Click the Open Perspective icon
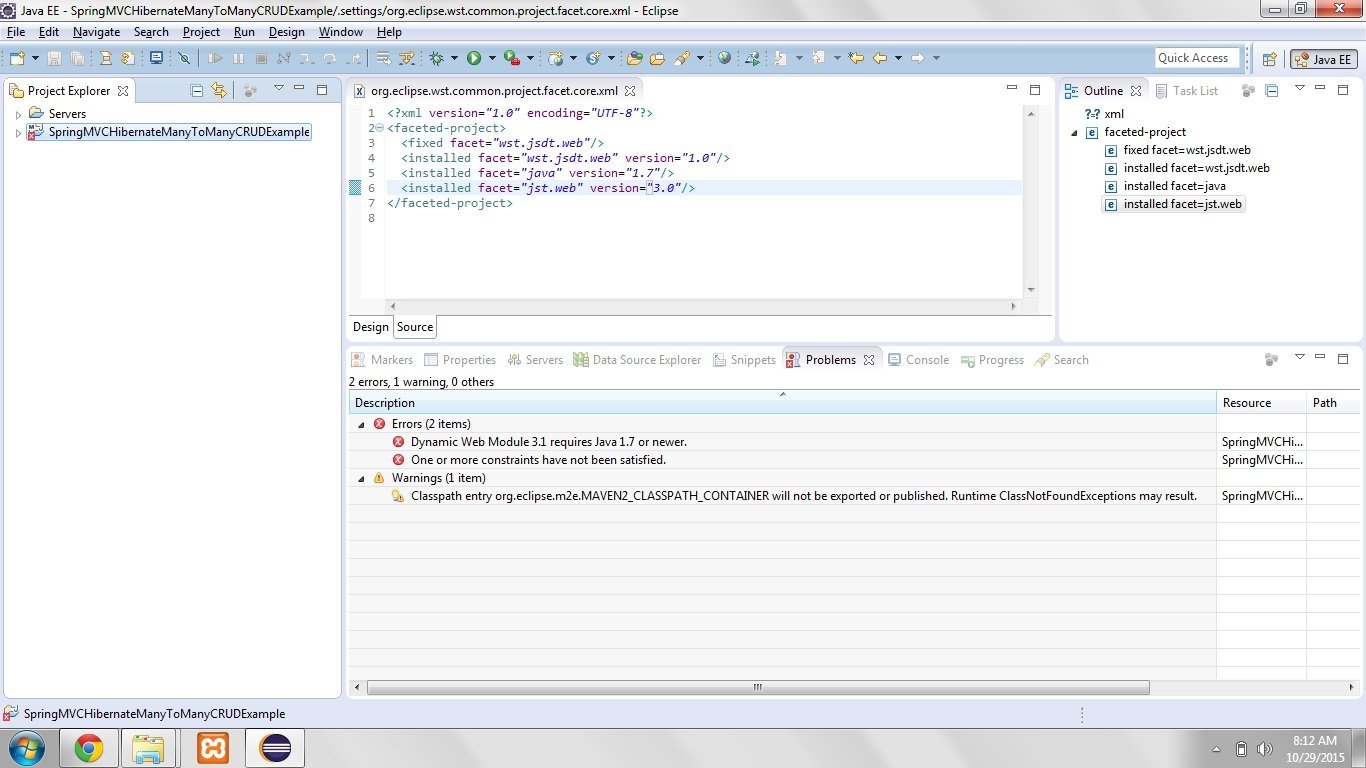 pos(1269,59)
